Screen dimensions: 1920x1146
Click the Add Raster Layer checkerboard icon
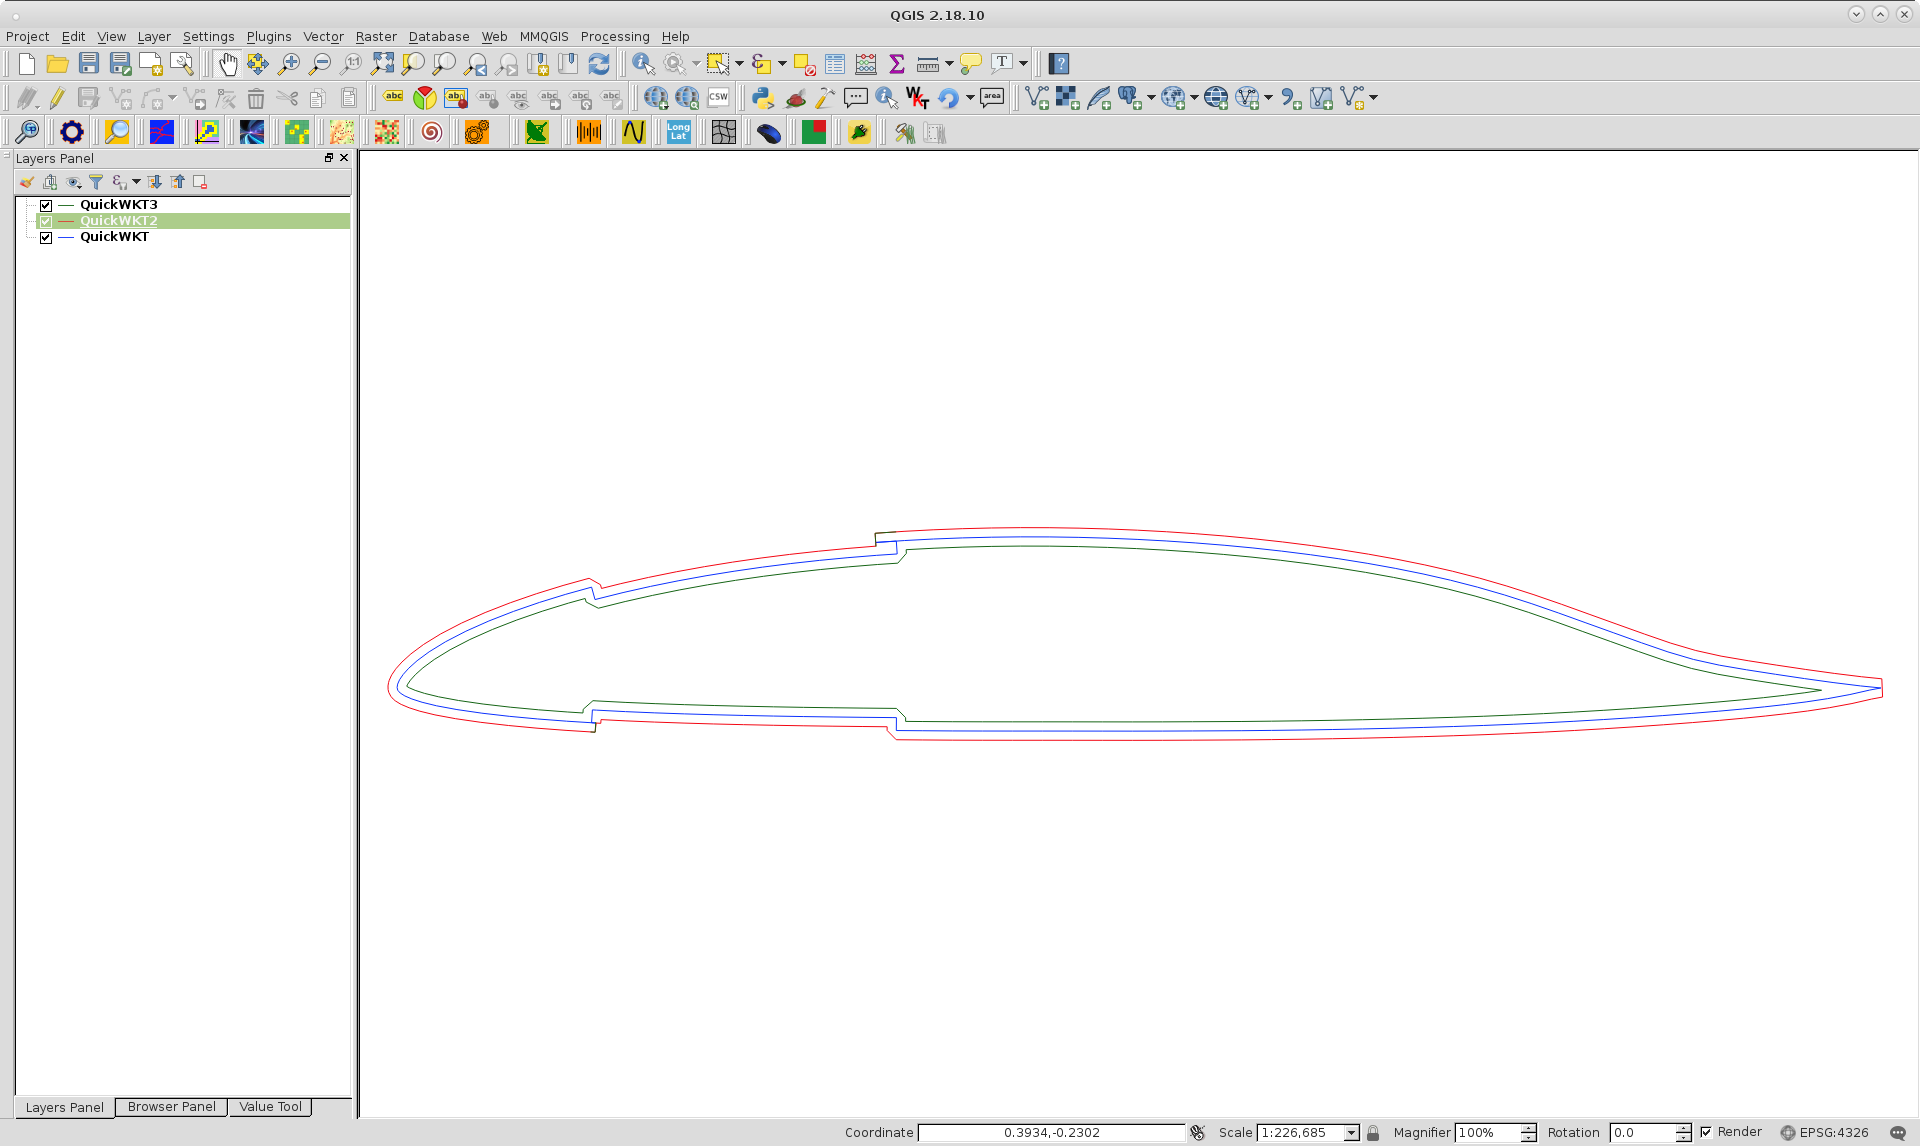[x=1068, y=98]
